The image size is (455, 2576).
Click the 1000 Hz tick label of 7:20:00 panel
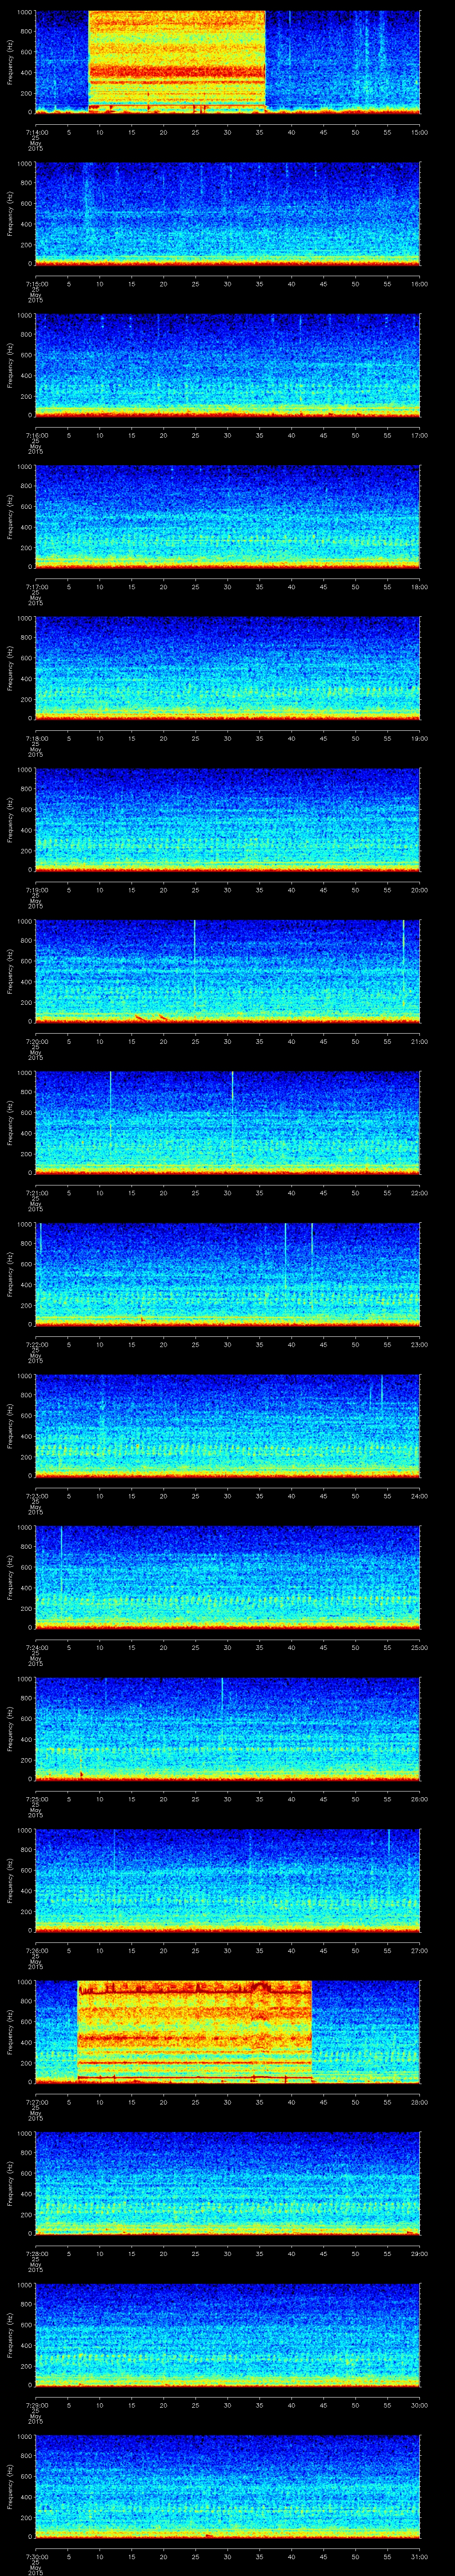pyautogui.click(x=25, y=922)
